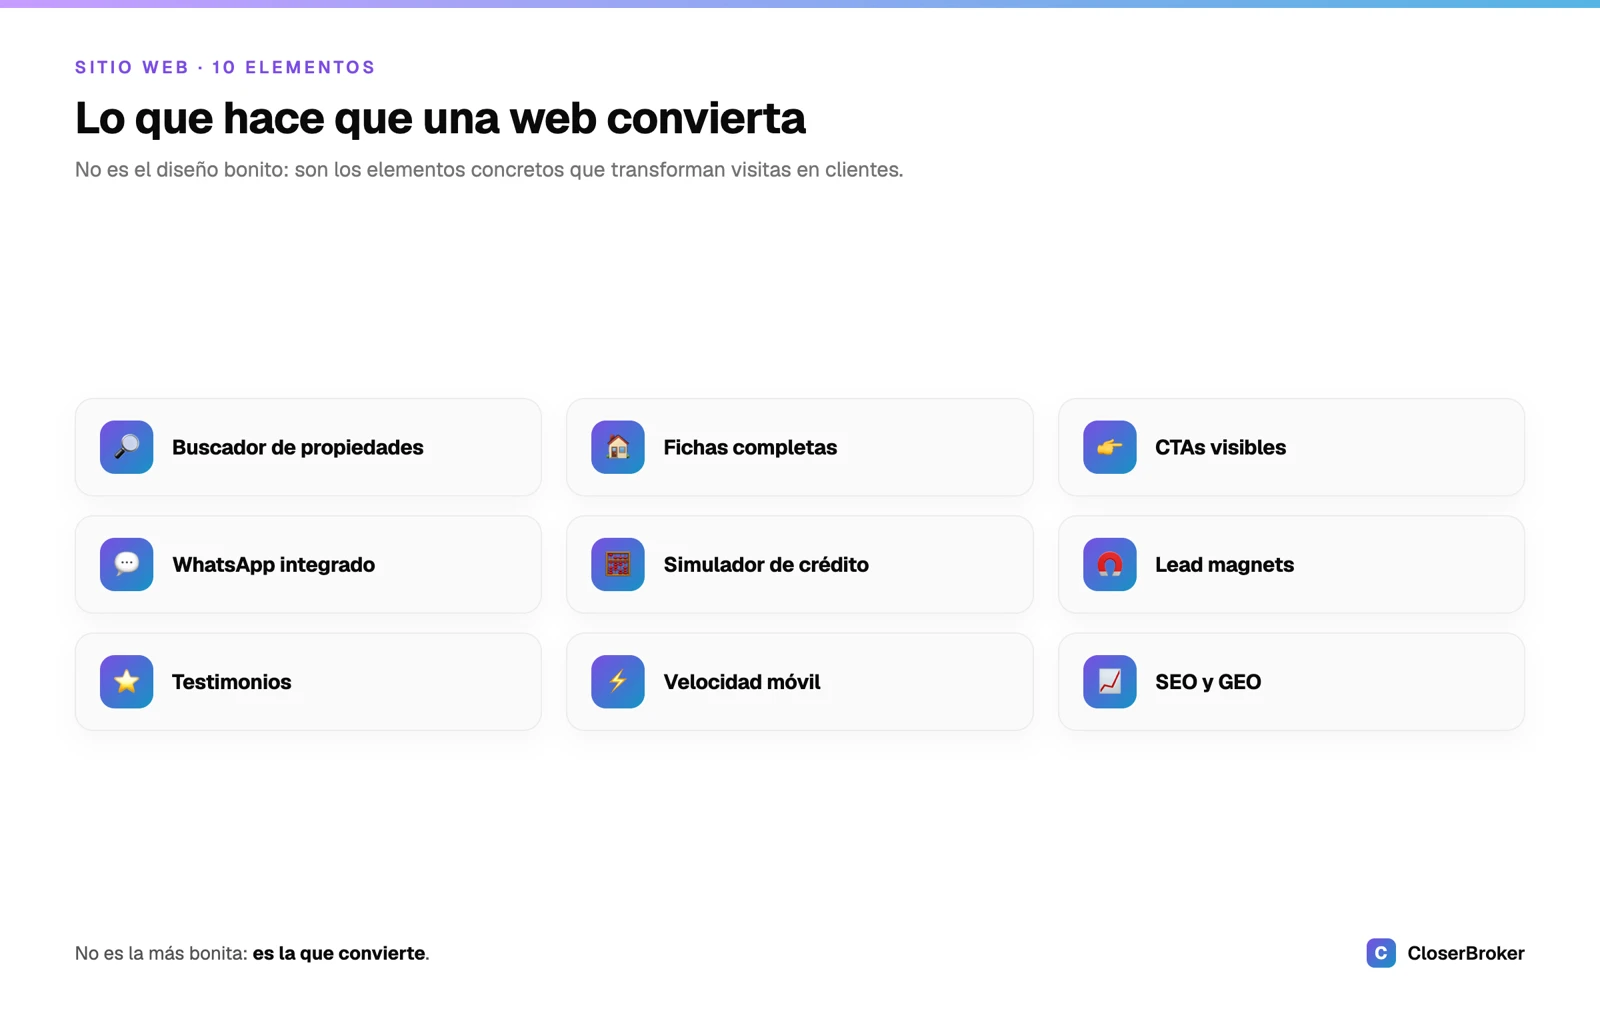Click the magnet icon for Lead magnets
The width and height of the screenshot is (1600, 1013).
coord(1109,564)
